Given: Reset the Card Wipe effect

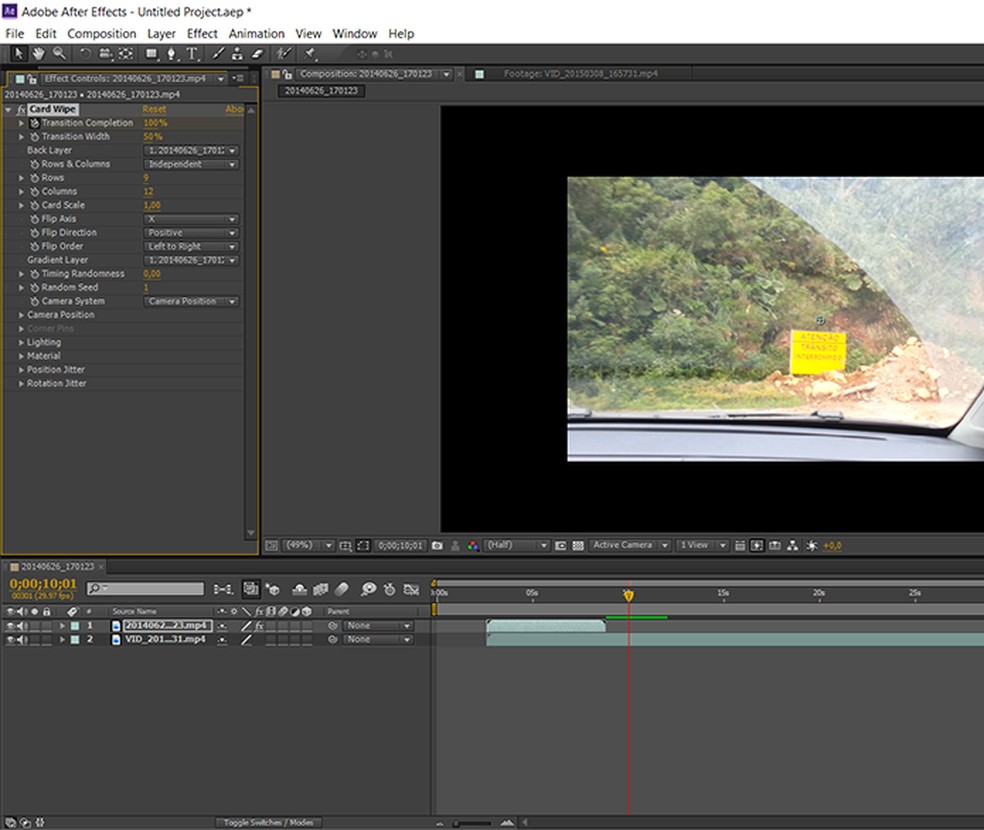Looking at the screenshot, I should click(154, 109).
